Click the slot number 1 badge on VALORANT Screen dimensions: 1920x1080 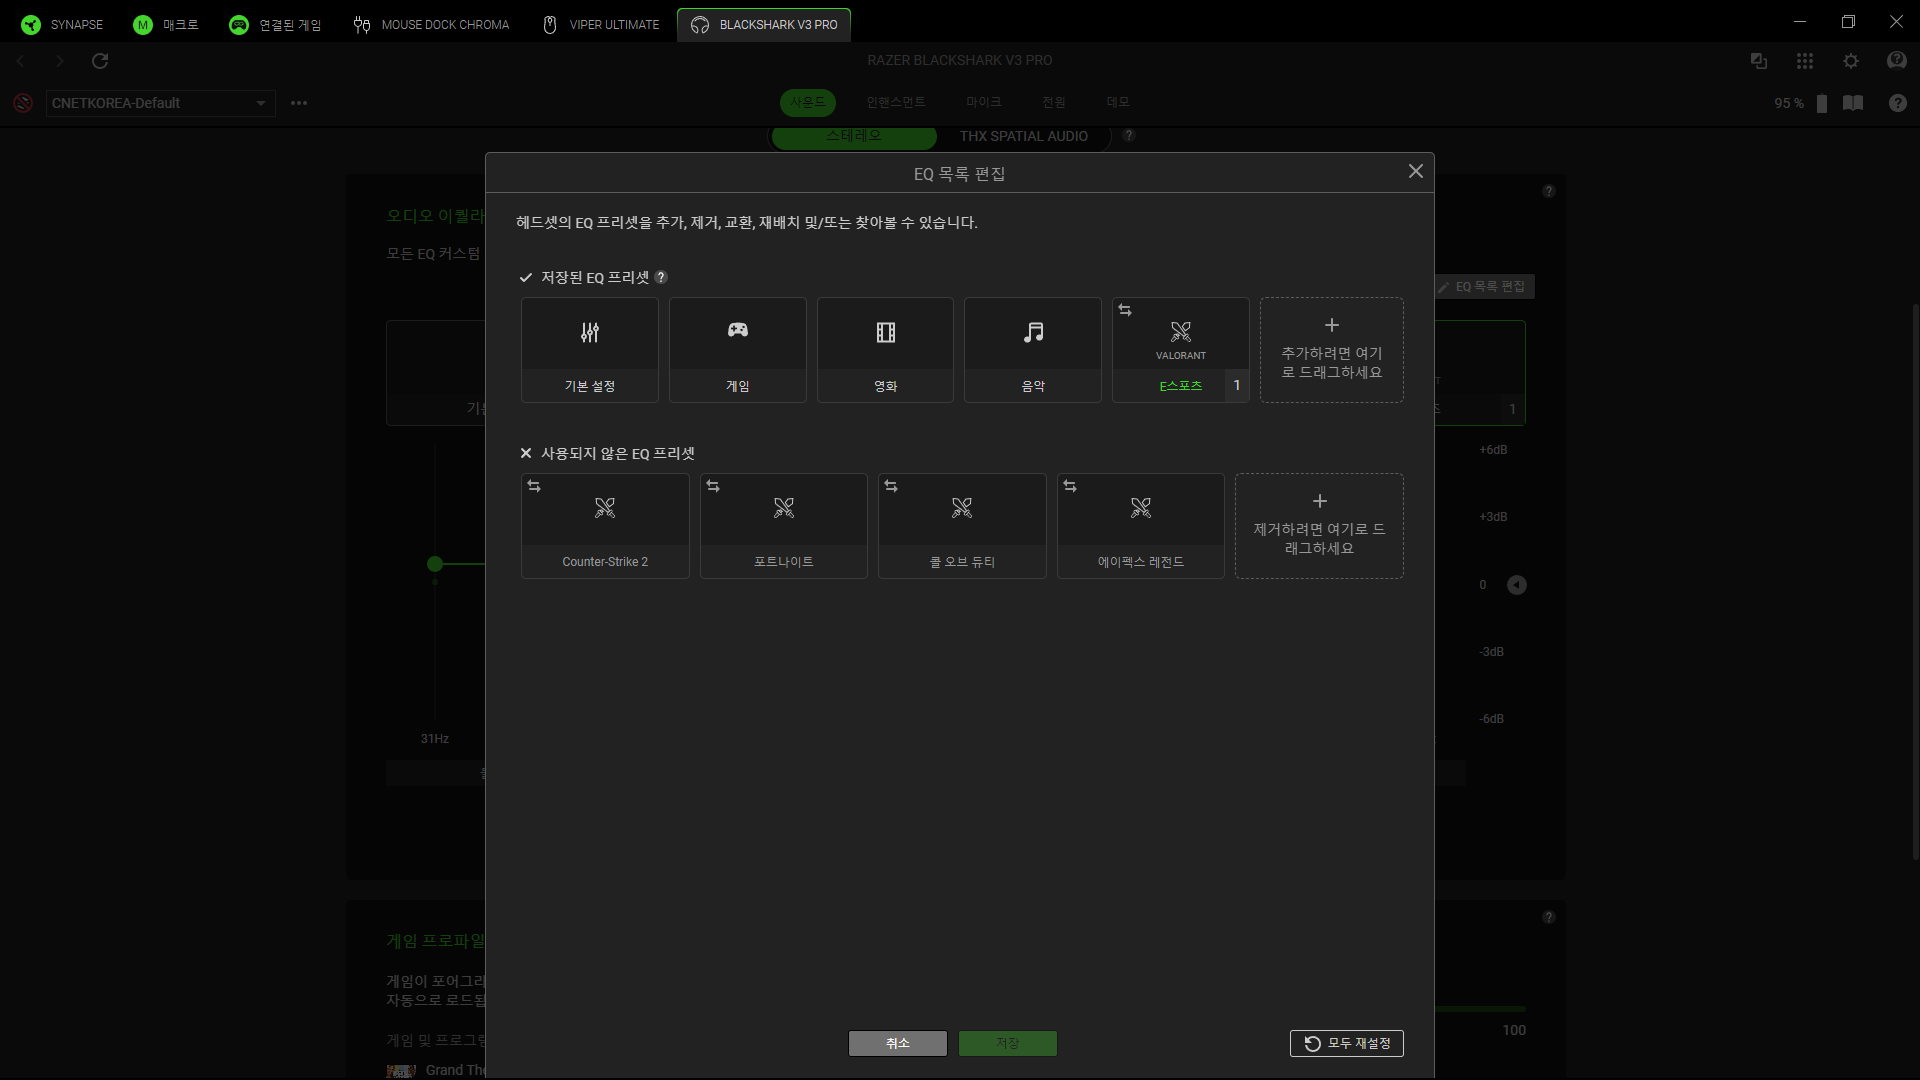pyautogui.click(x=1237, y=386)
